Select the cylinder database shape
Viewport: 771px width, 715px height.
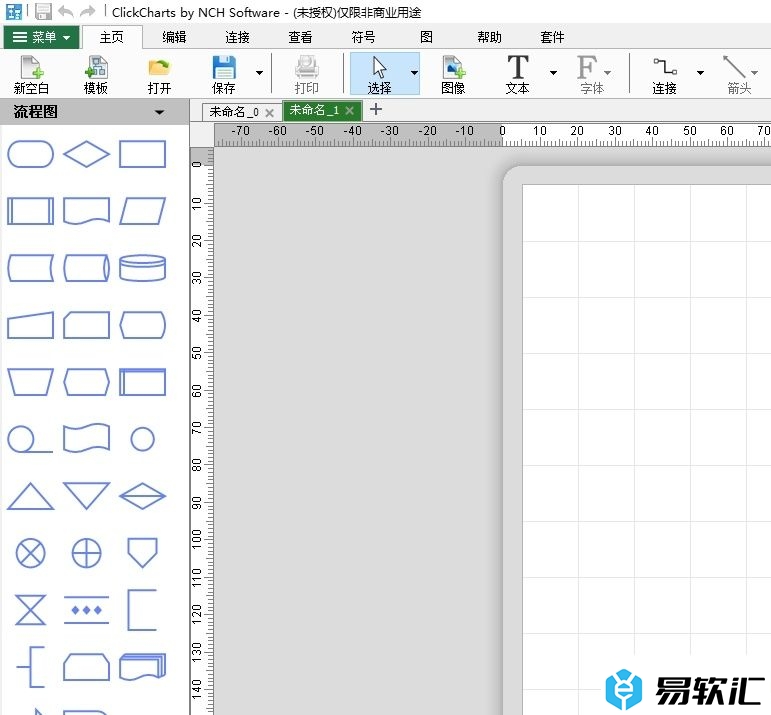tap(143, 268)
